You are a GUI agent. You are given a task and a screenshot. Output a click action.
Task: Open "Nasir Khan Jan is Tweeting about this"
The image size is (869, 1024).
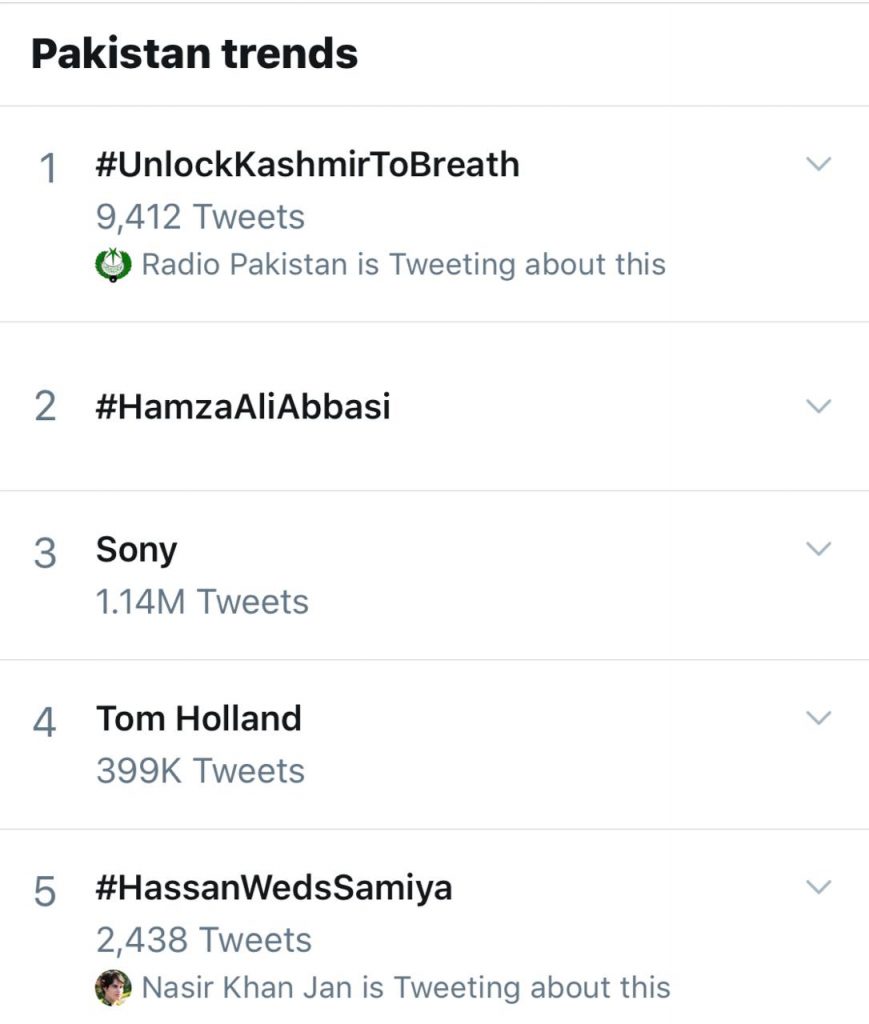click(405, 988)
